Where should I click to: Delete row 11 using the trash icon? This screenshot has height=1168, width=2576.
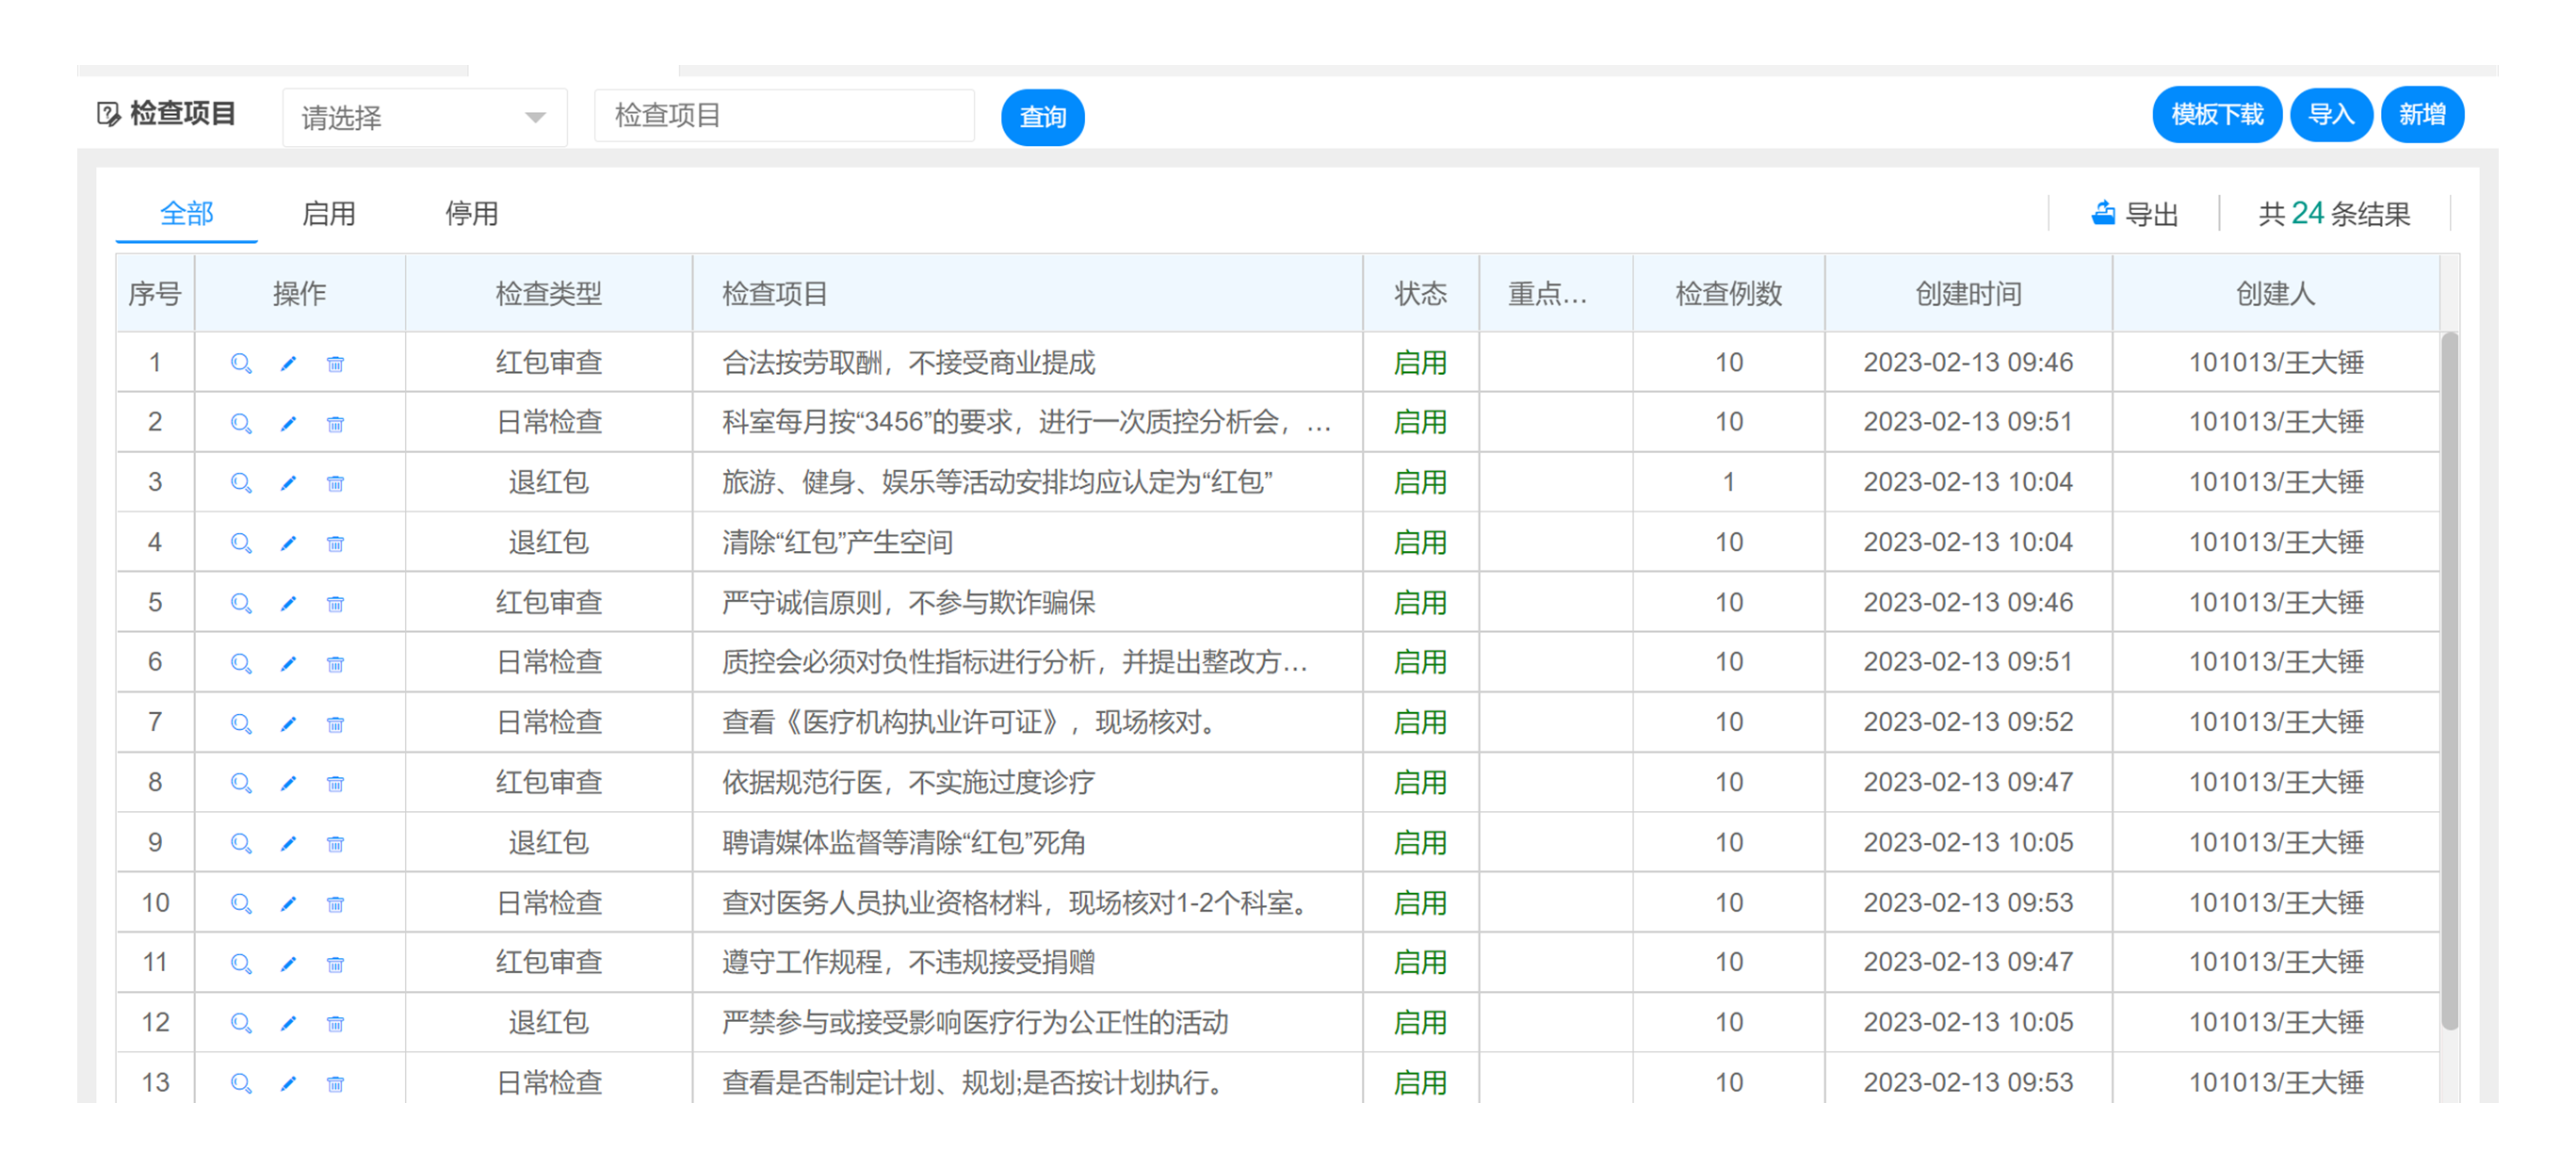click(x=335, y=963)
